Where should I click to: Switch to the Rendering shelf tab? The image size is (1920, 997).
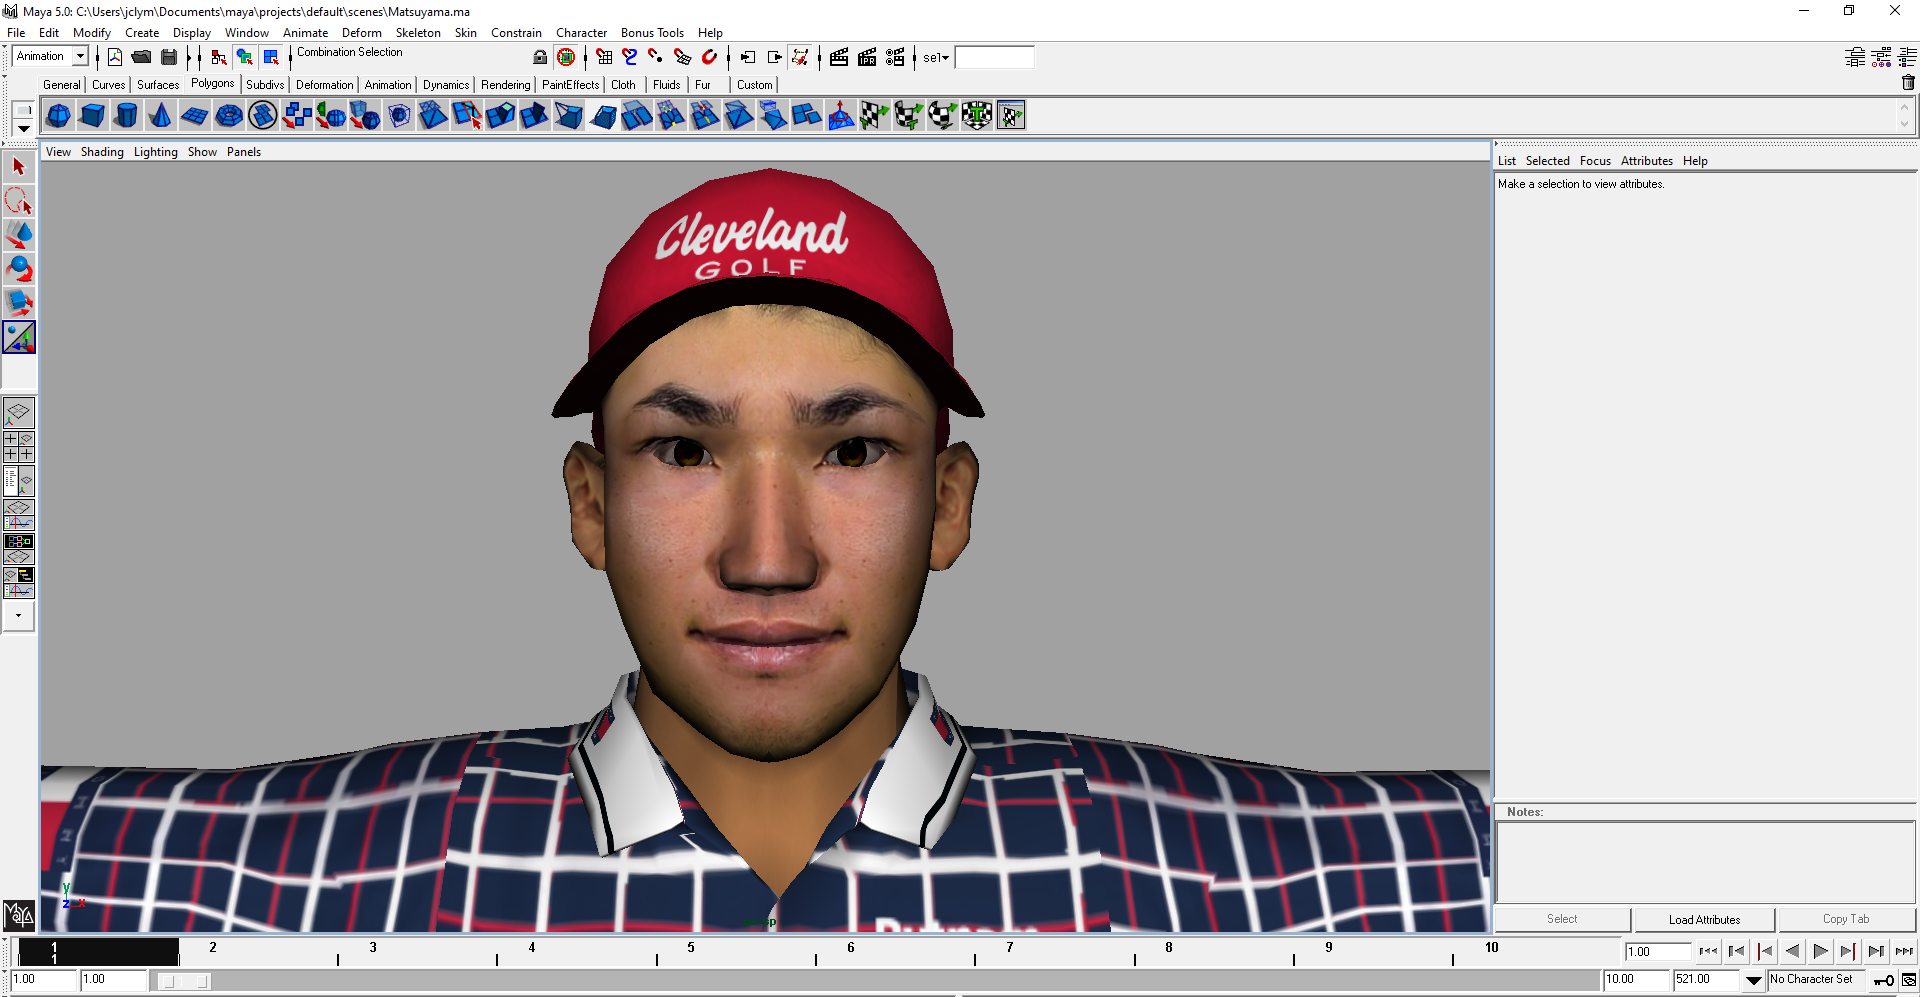(x=505, y=85)
